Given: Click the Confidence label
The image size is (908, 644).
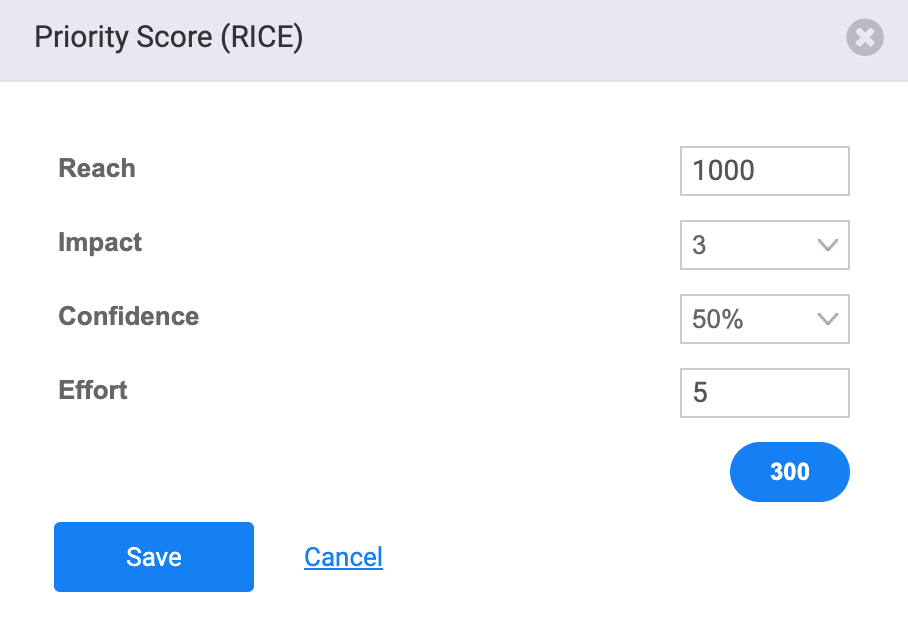Looking at the screenshot, I should click(x=129, y=316).
